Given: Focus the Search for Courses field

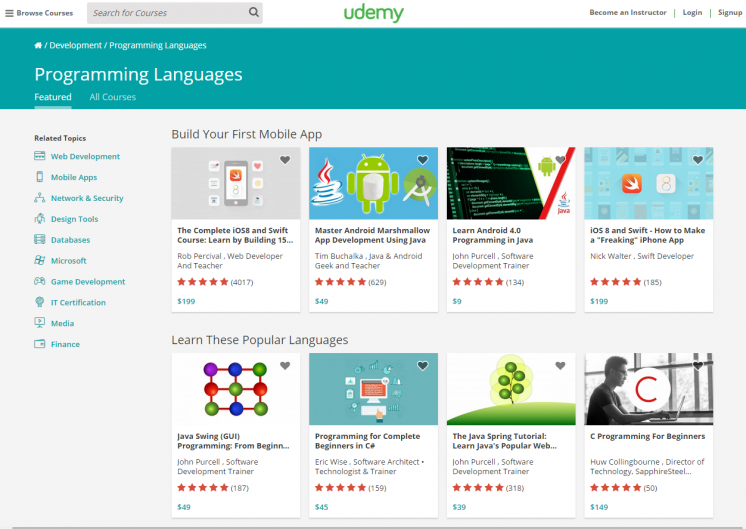Looking at the screenshot, I should tap(175, 13).
